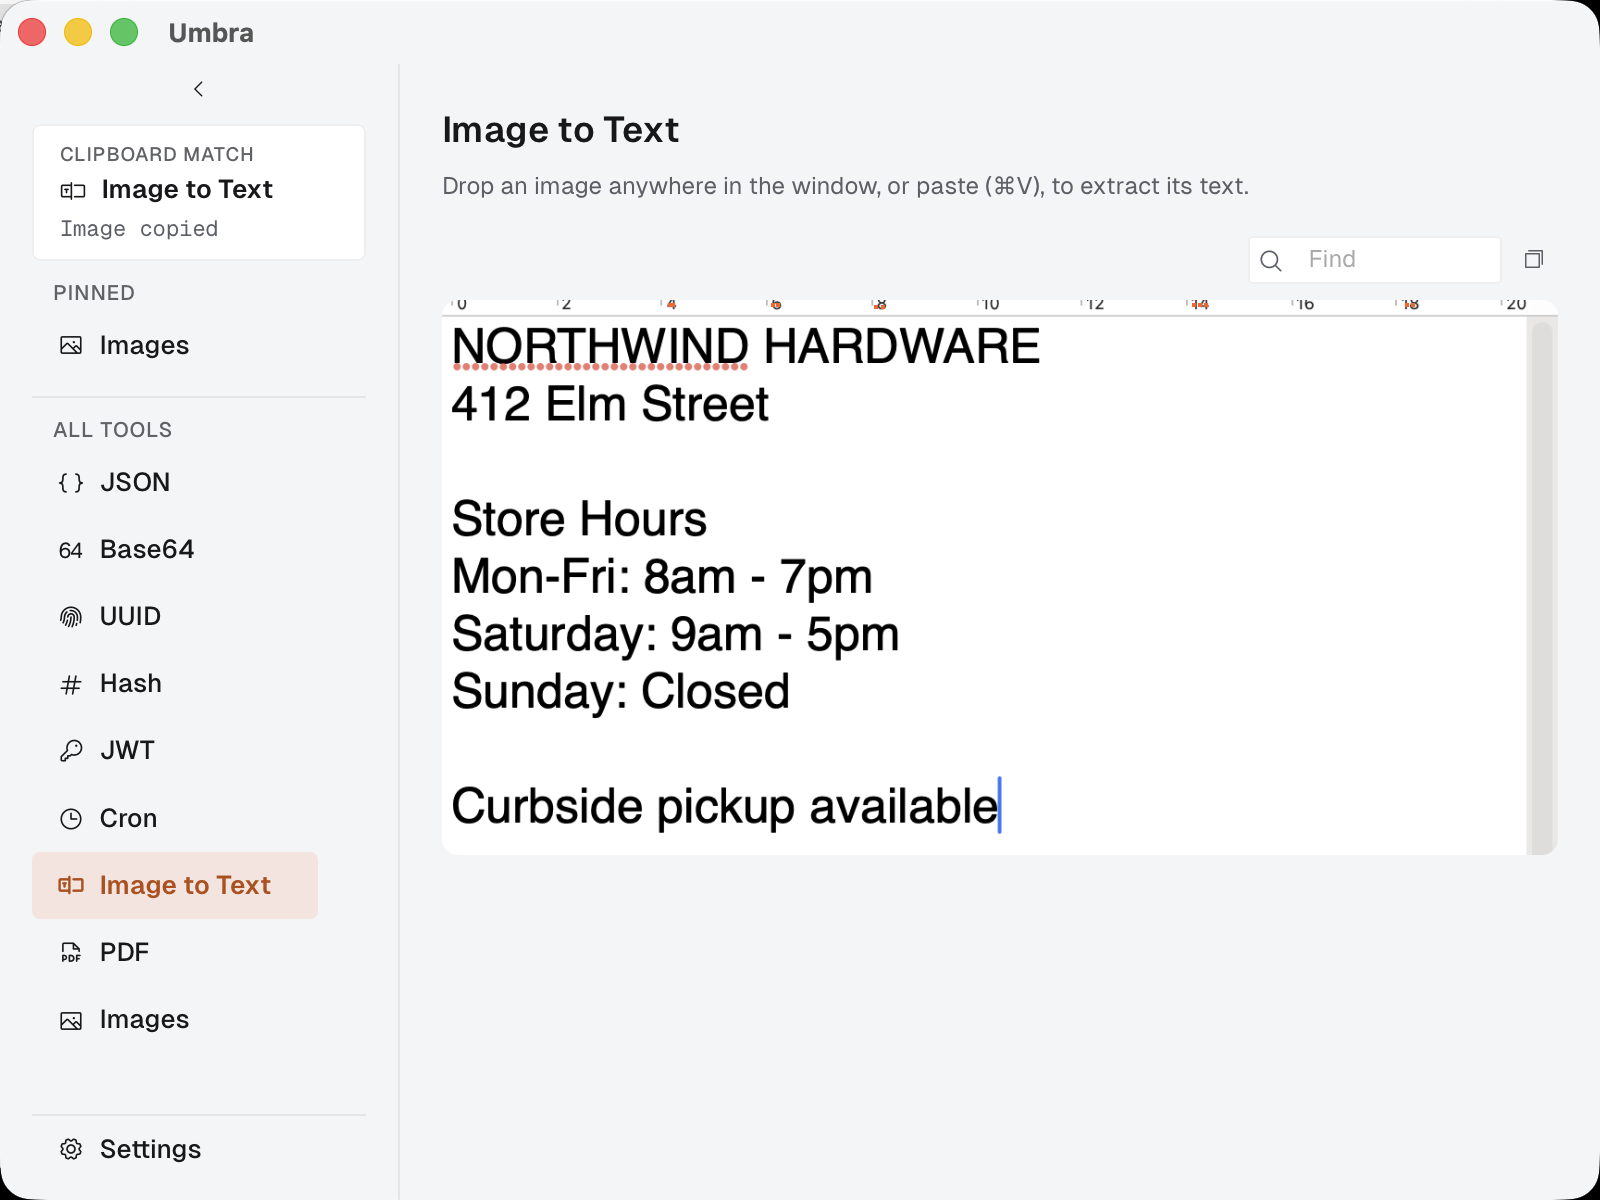
Task: Click the extracted text scrollbar
Action: [1542, 586]
